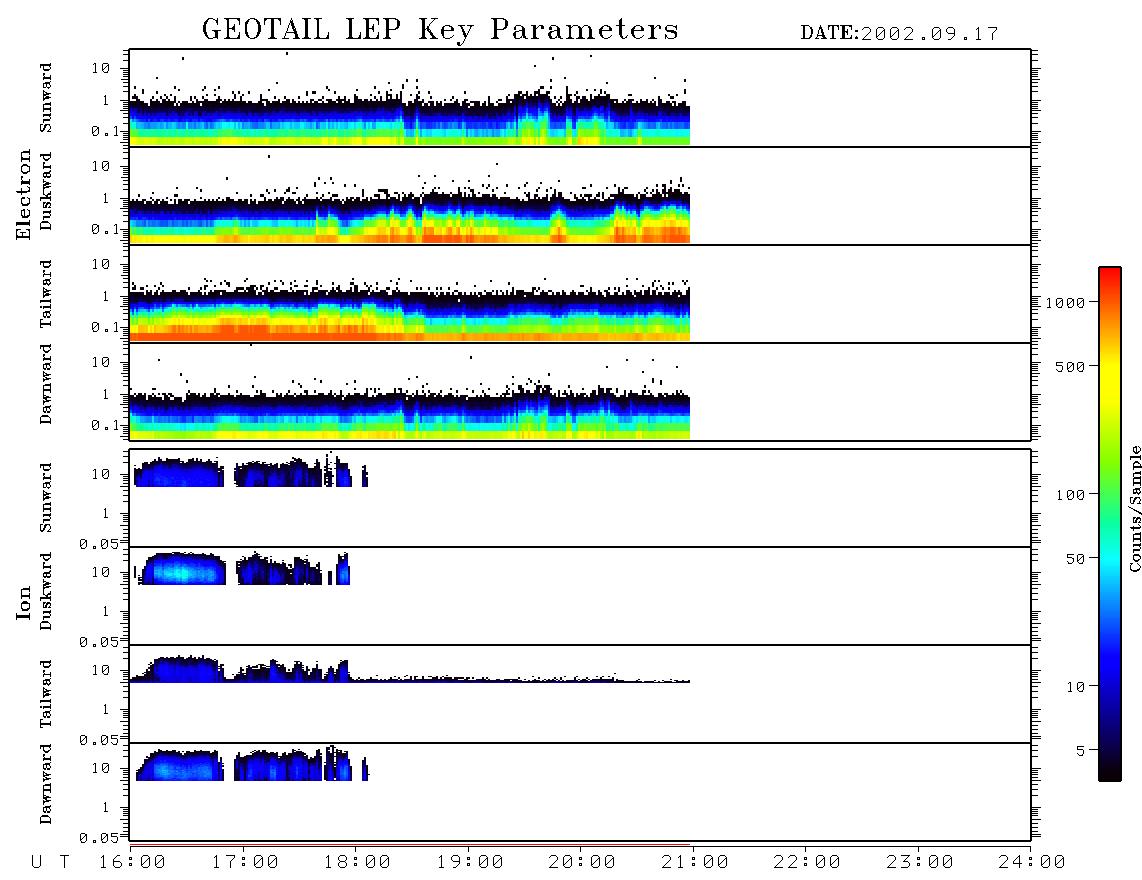The height and width of the screenshot is (880, 1142).
Task: Click the Ion Dawnward axis label
Action: tap(46, 784)
